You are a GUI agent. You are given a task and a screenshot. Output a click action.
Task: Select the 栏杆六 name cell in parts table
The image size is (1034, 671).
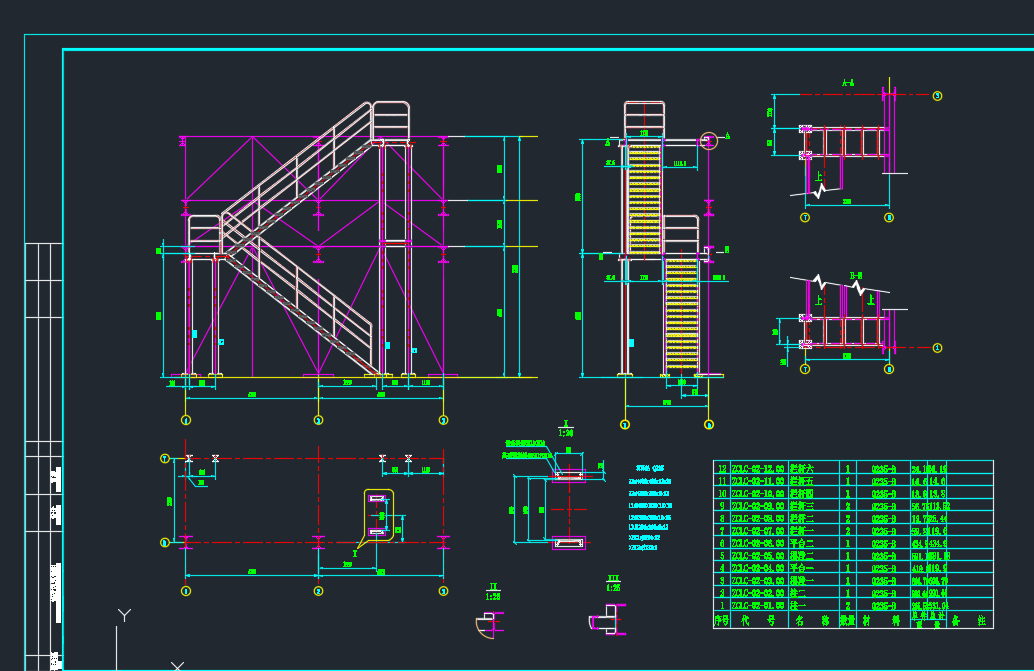[x=814, y=469]
